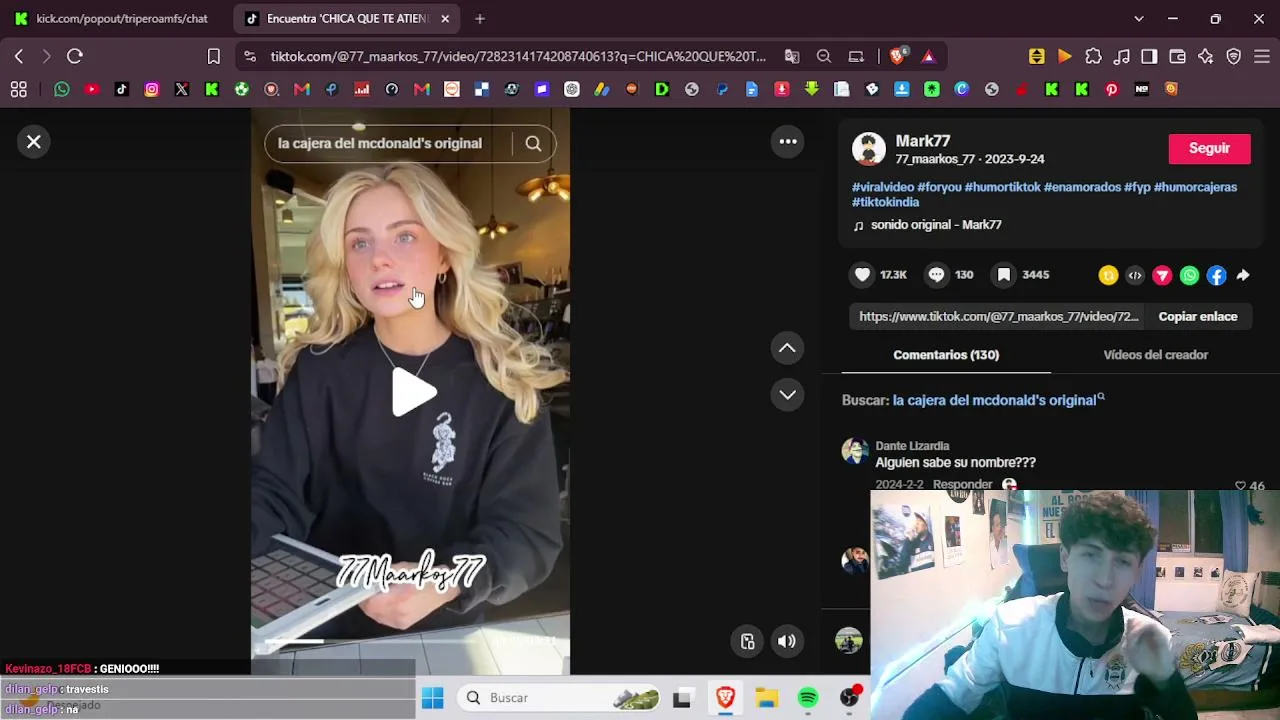
Task: Open the Brave Shields lion icon
Action: pyautogui.click(x=898, y=56)
